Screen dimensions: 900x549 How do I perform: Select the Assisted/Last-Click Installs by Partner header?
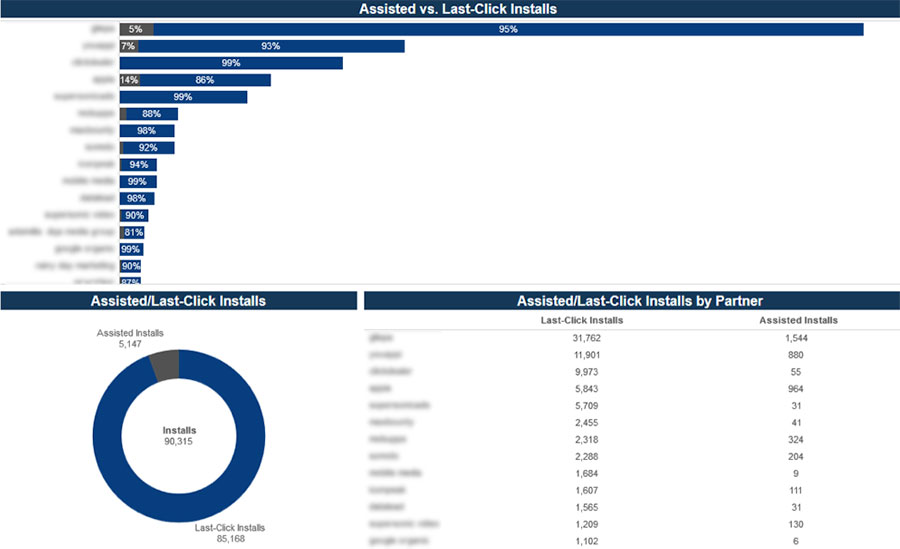click(x=631, y=300)
